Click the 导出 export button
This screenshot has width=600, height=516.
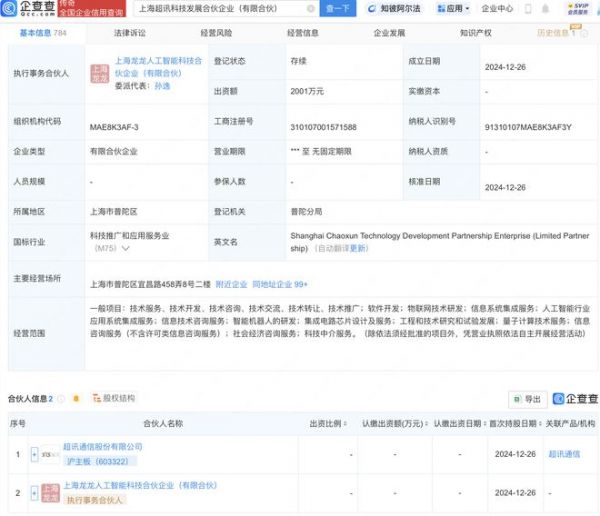click(528, 399)
